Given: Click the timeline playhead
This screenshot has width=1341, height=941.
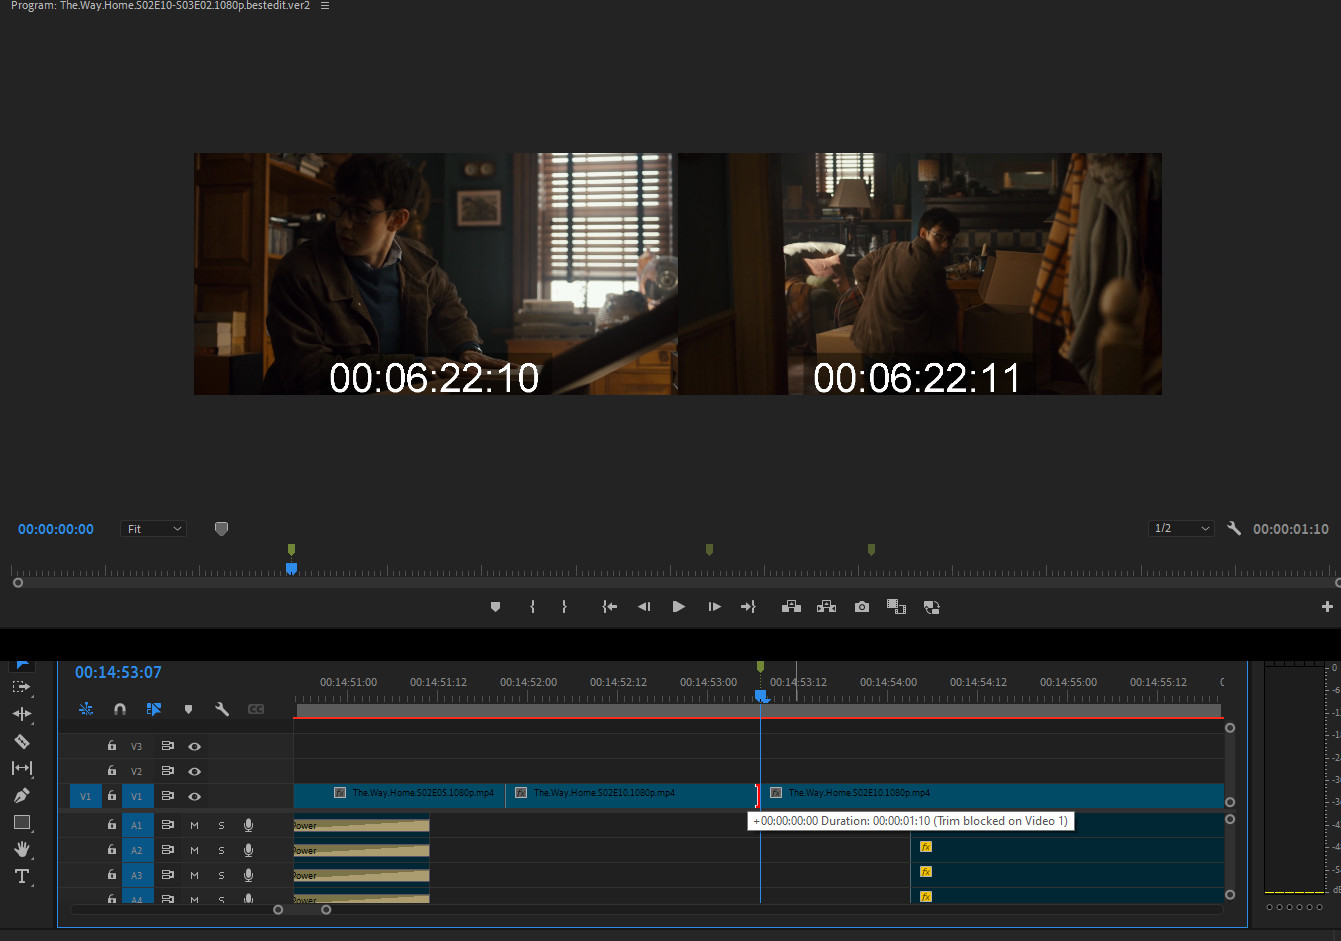Looking at the screenshot, I should 760,695.
